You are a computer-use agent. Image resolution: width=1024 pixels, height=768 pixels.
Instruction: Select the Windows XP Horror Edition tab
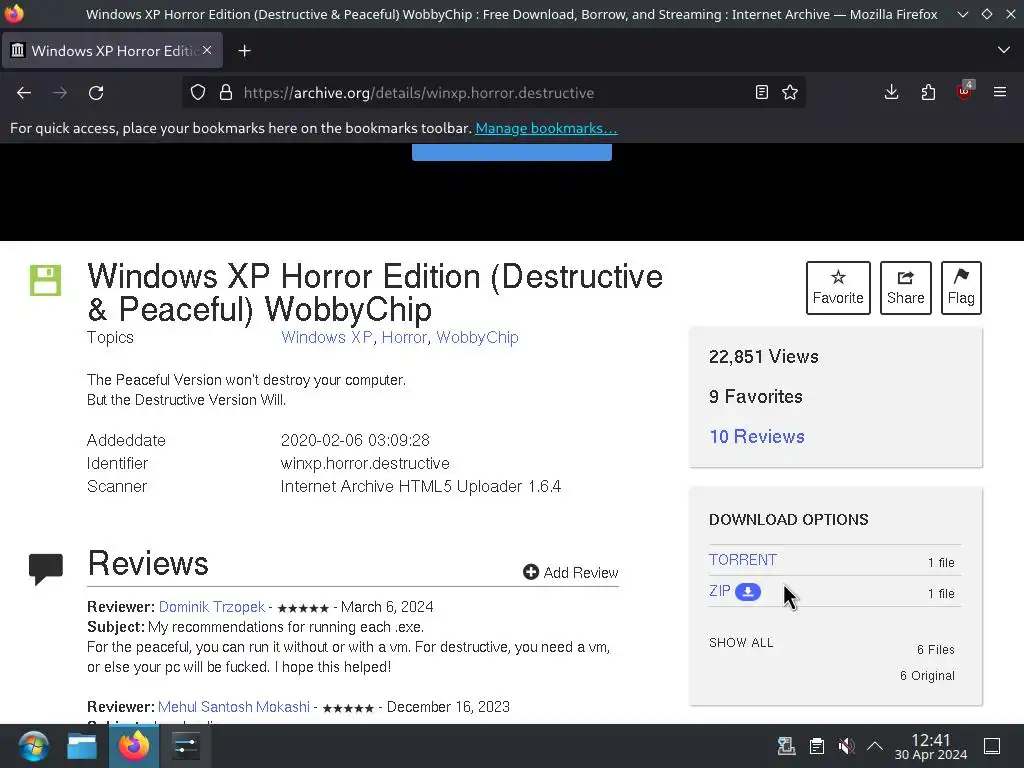(112, 50)
